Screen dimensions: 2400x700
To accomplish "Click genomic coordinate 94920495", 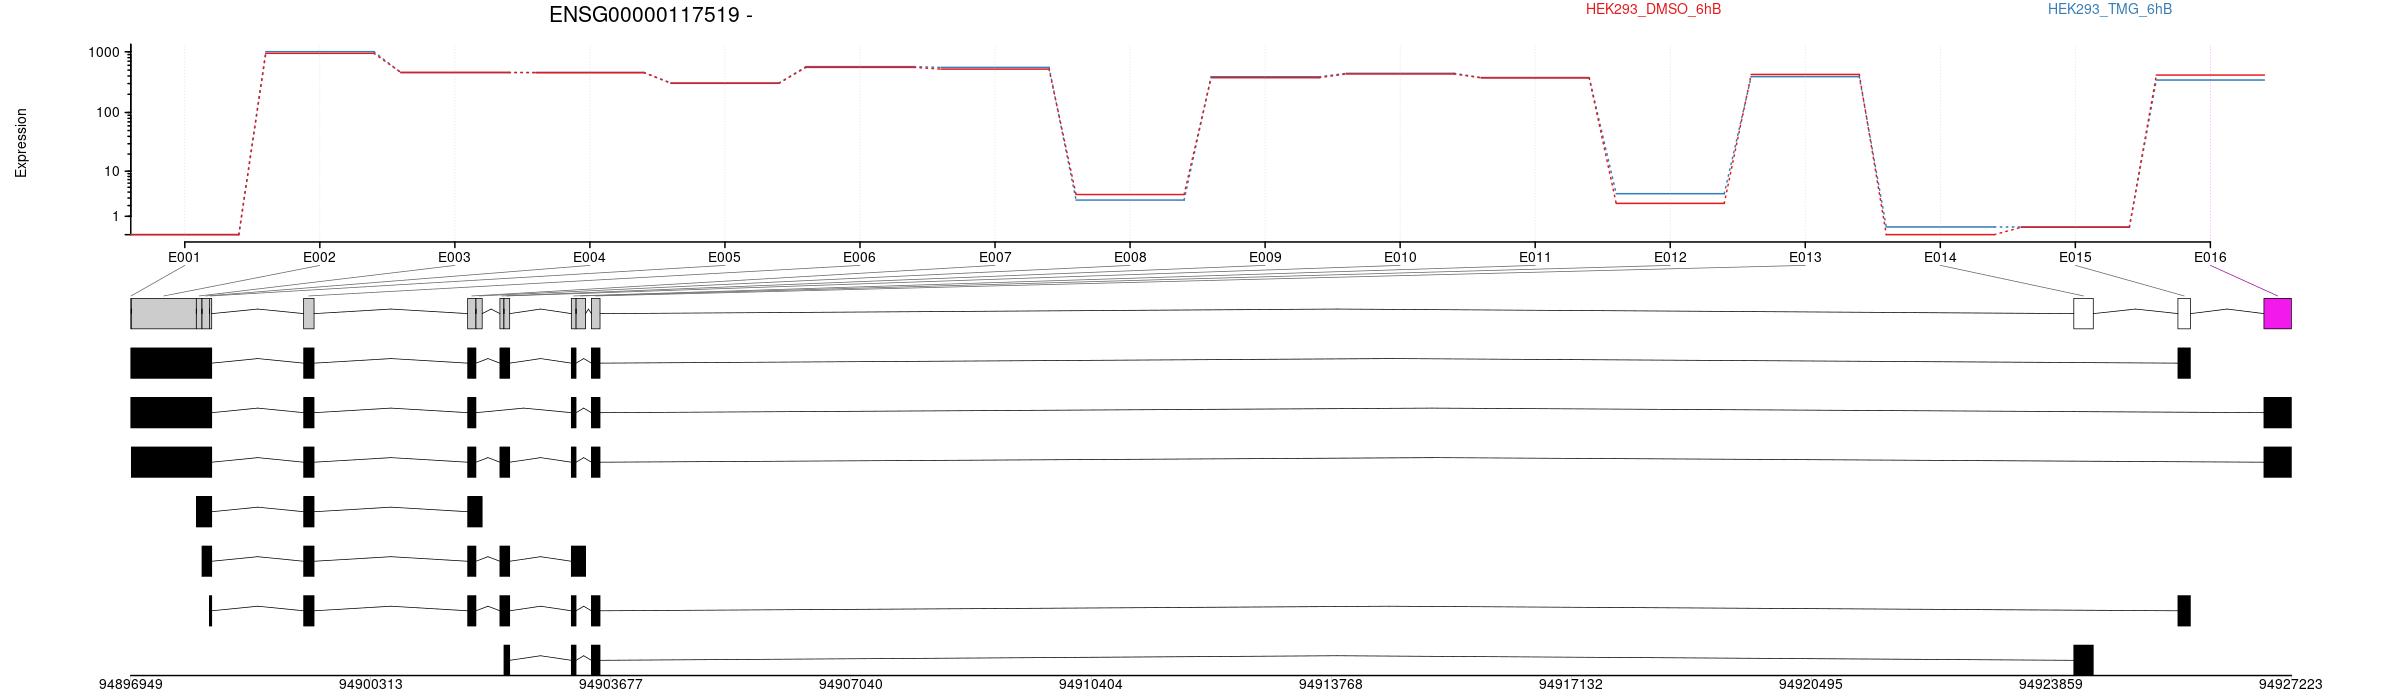I will pos(1810,685).
